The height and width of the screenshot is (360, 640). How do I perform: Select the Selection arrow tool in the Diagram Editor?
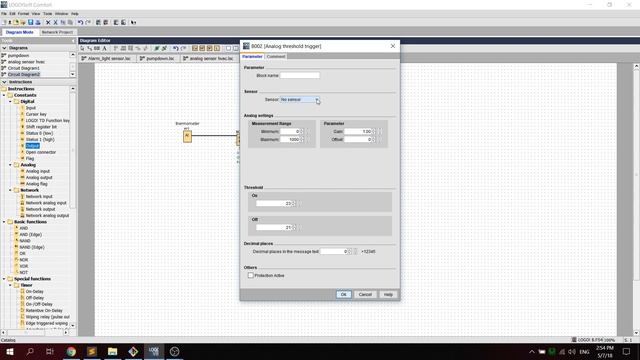(82, 48)
